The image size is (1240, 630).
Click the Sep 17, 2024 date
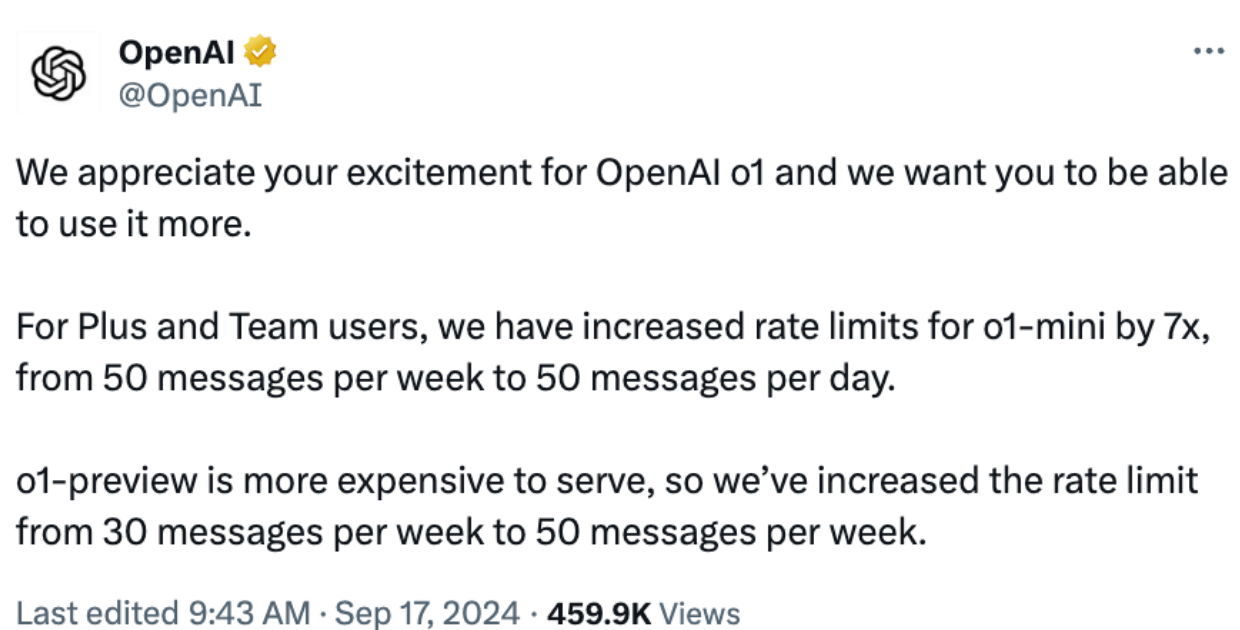coord(427,613)
